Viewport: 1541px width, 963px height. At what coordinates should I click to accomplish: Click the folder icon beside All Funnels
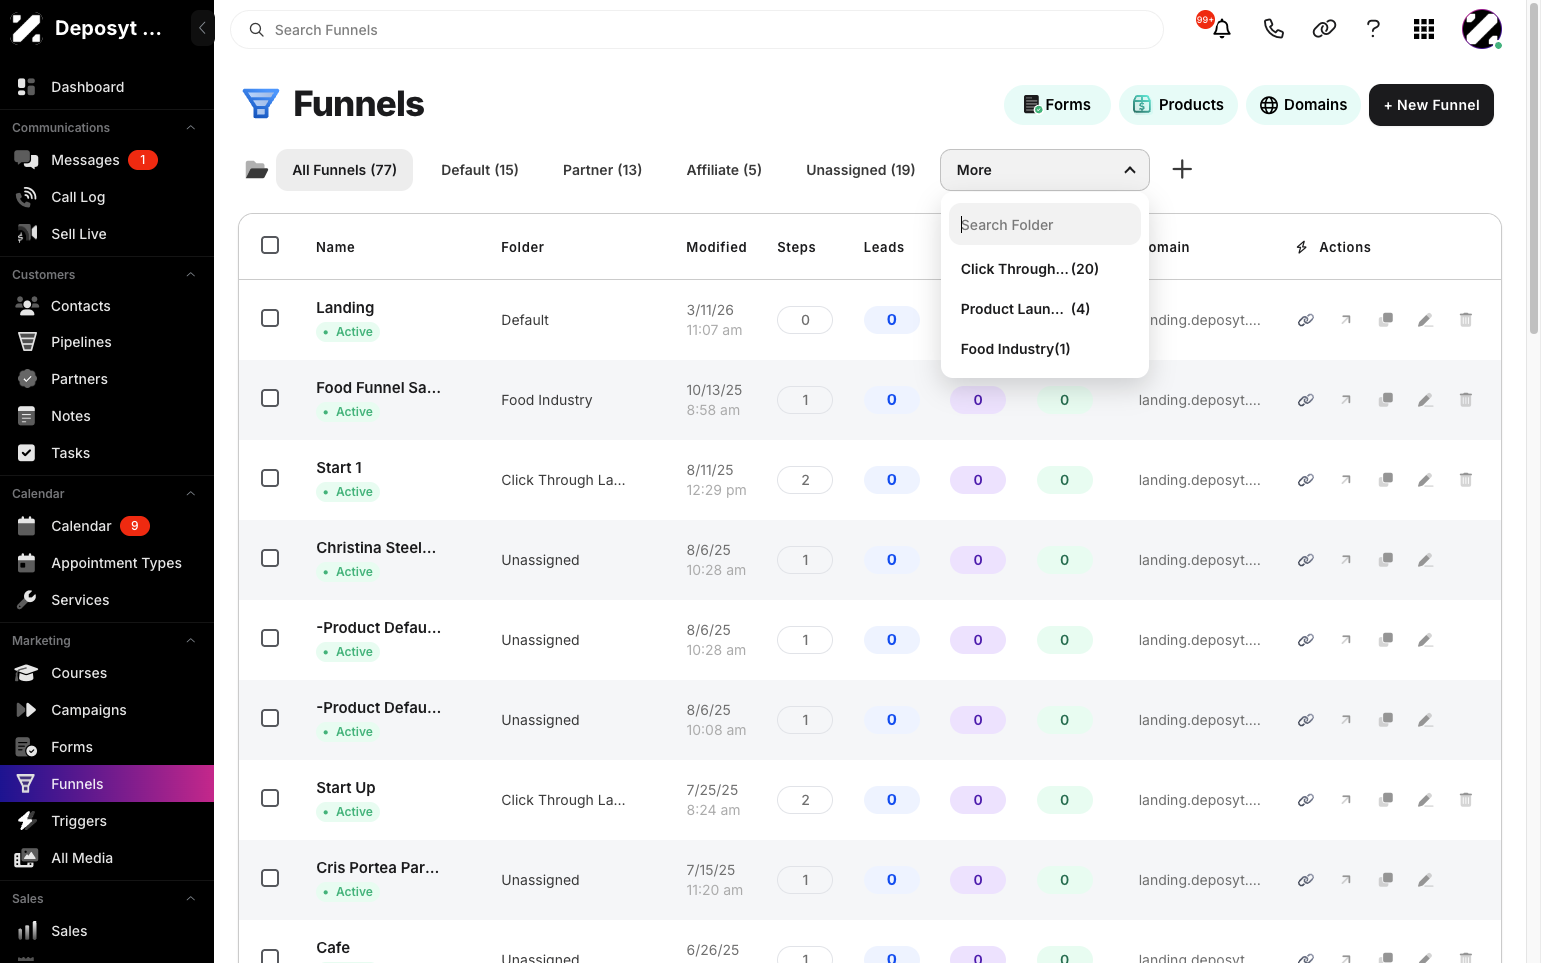click(x=257, y=170)
